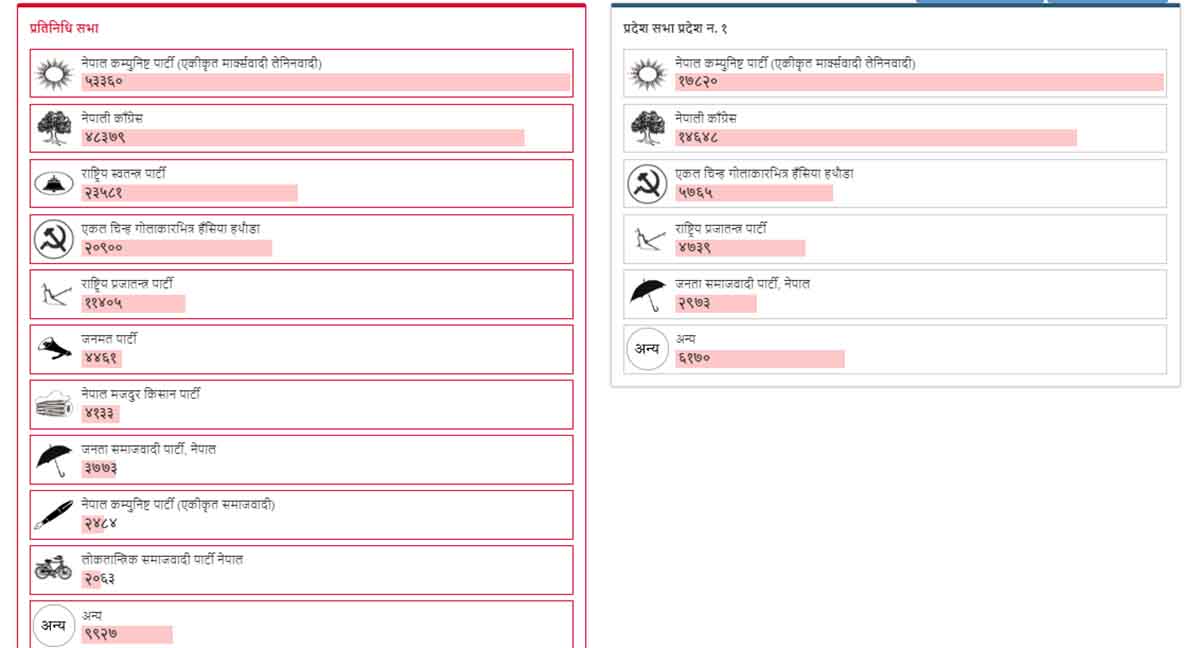Click the bicycle icon of लोकतान्त्रिक समाजवादी पार्टी
1200x648 pixels.
(53, 569)
